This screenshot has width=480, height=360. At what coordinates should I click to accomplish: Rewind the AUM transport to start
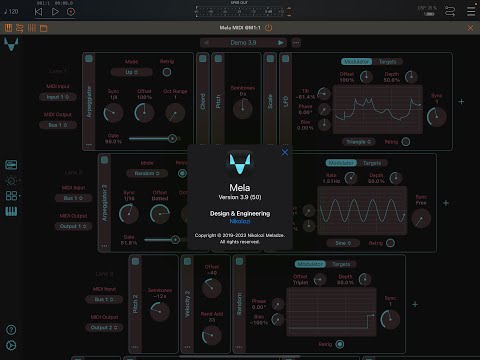[x=39, y=12]
